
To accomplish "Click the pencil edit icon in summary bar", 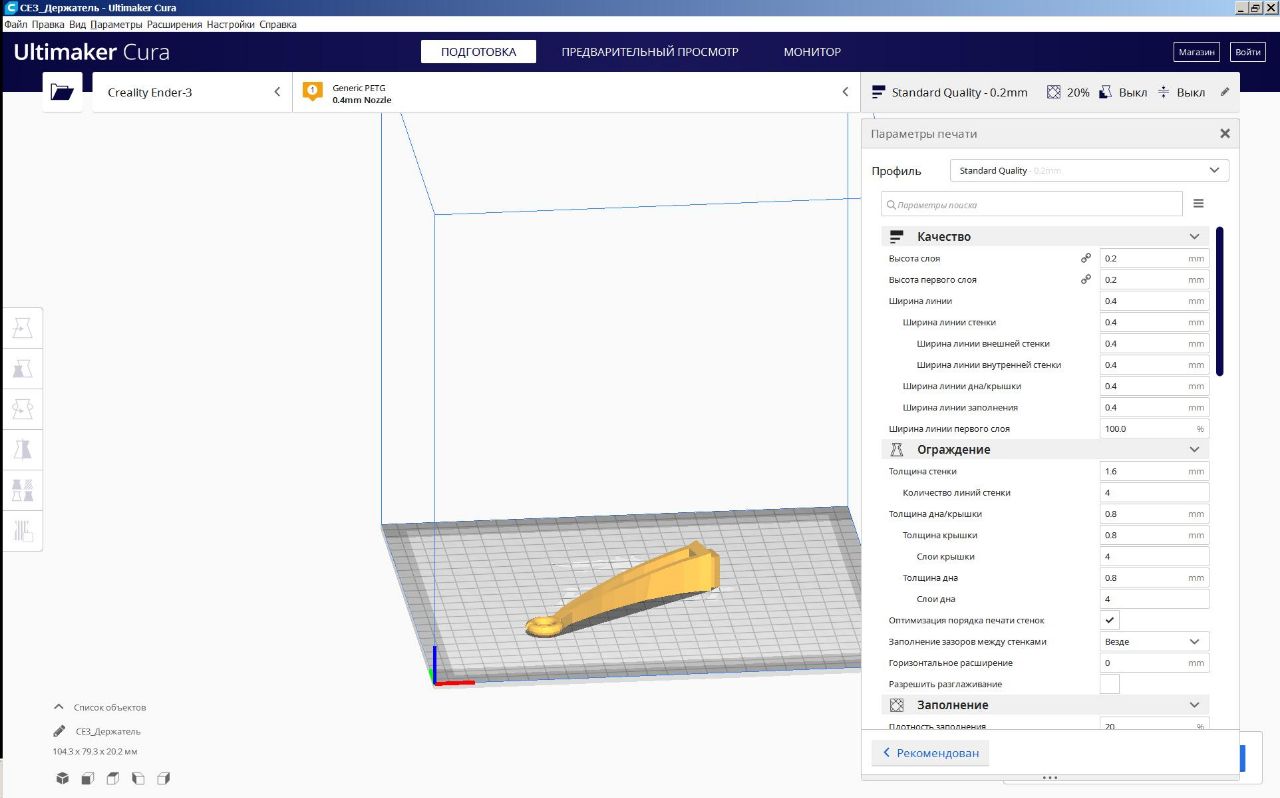I will point(1225,92).
